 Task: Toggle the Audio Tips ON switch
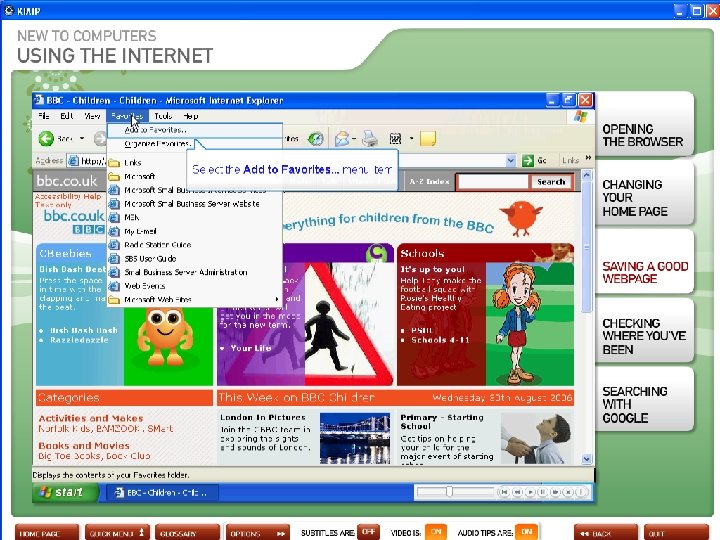526,532
